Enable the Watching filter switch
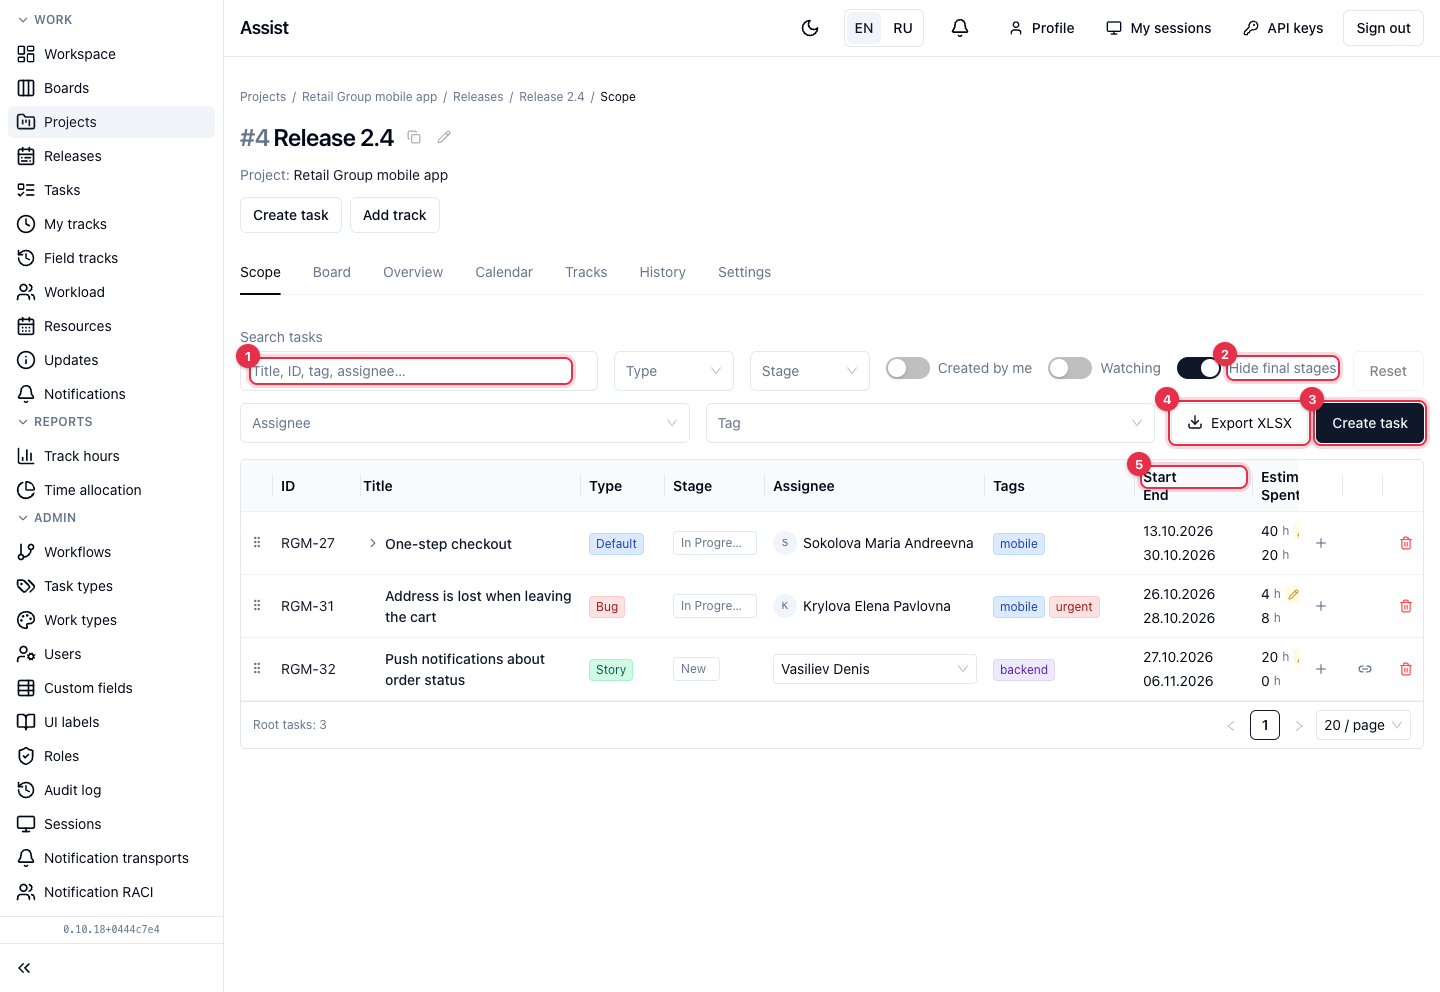 [x=1070, y=368]
